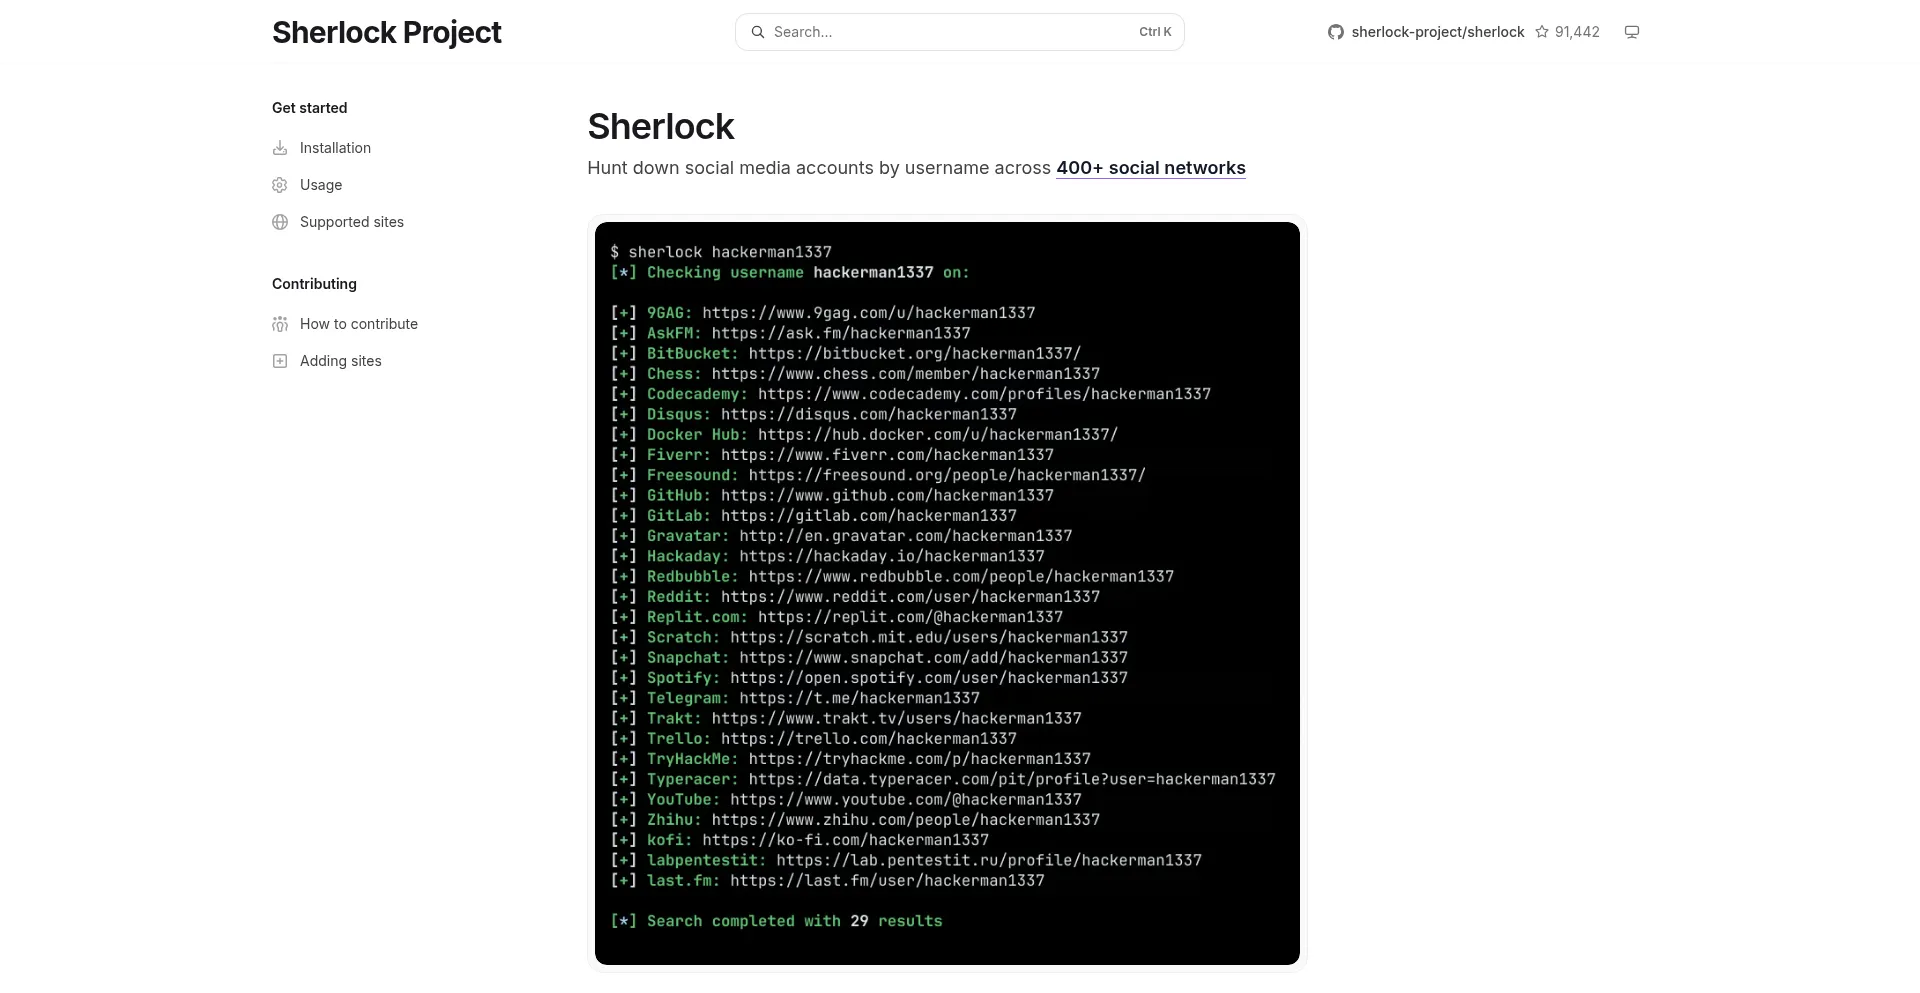1920x993 pixels.
Task: Click the Adding sites plus icon
Action: tap(280, 361)
